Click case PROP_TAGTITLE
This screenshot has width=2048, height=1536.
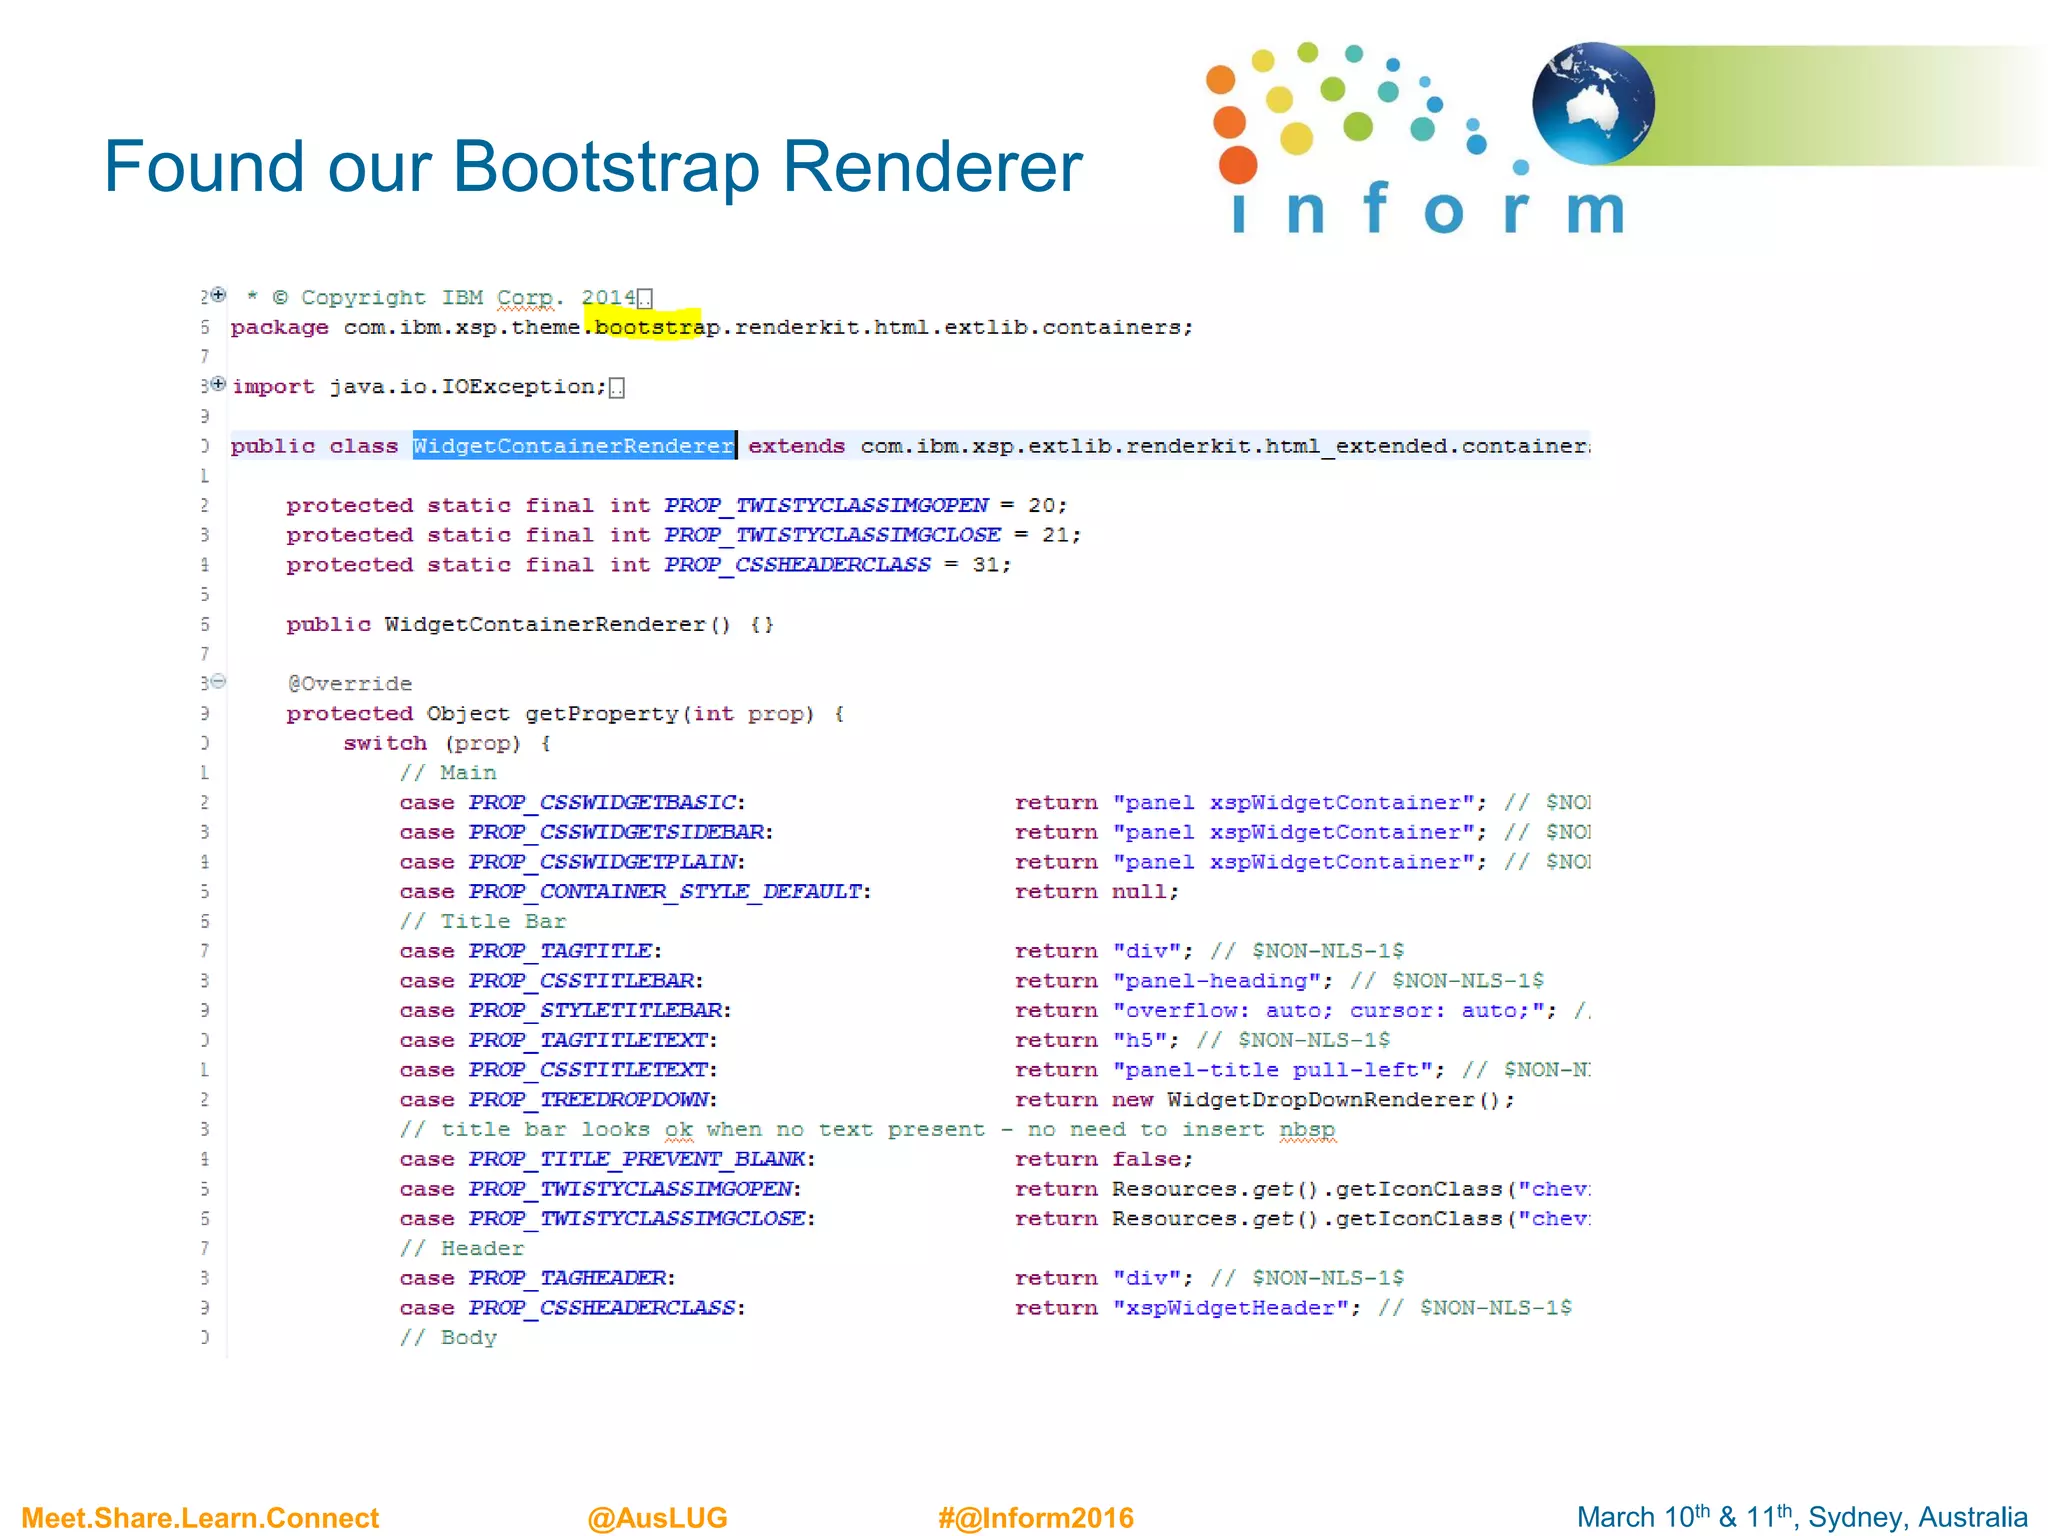tap(530, 951)
